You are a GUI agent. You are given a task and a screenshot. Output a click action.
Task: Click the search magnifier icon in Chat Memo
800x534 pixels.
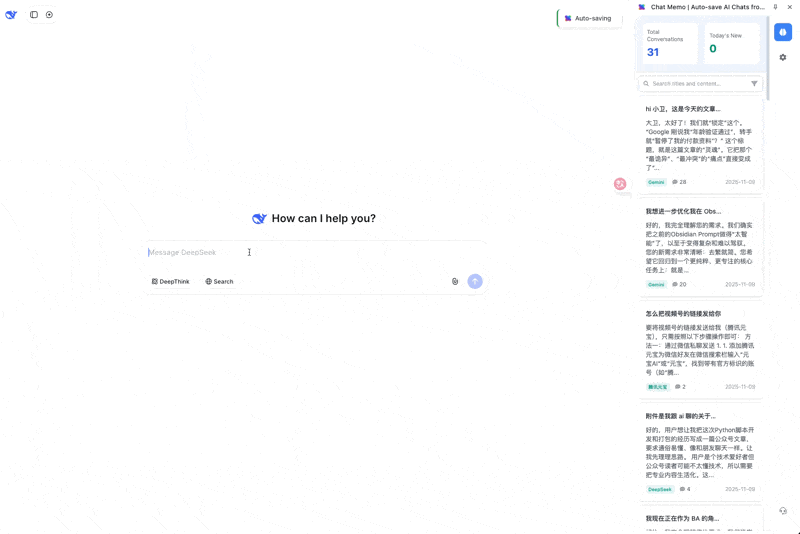point(646,84)
